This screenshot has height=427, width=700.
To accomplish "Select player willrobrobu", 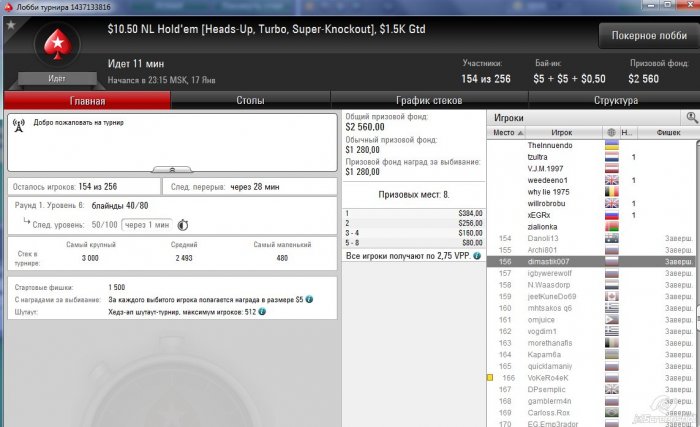I will 546,203.
